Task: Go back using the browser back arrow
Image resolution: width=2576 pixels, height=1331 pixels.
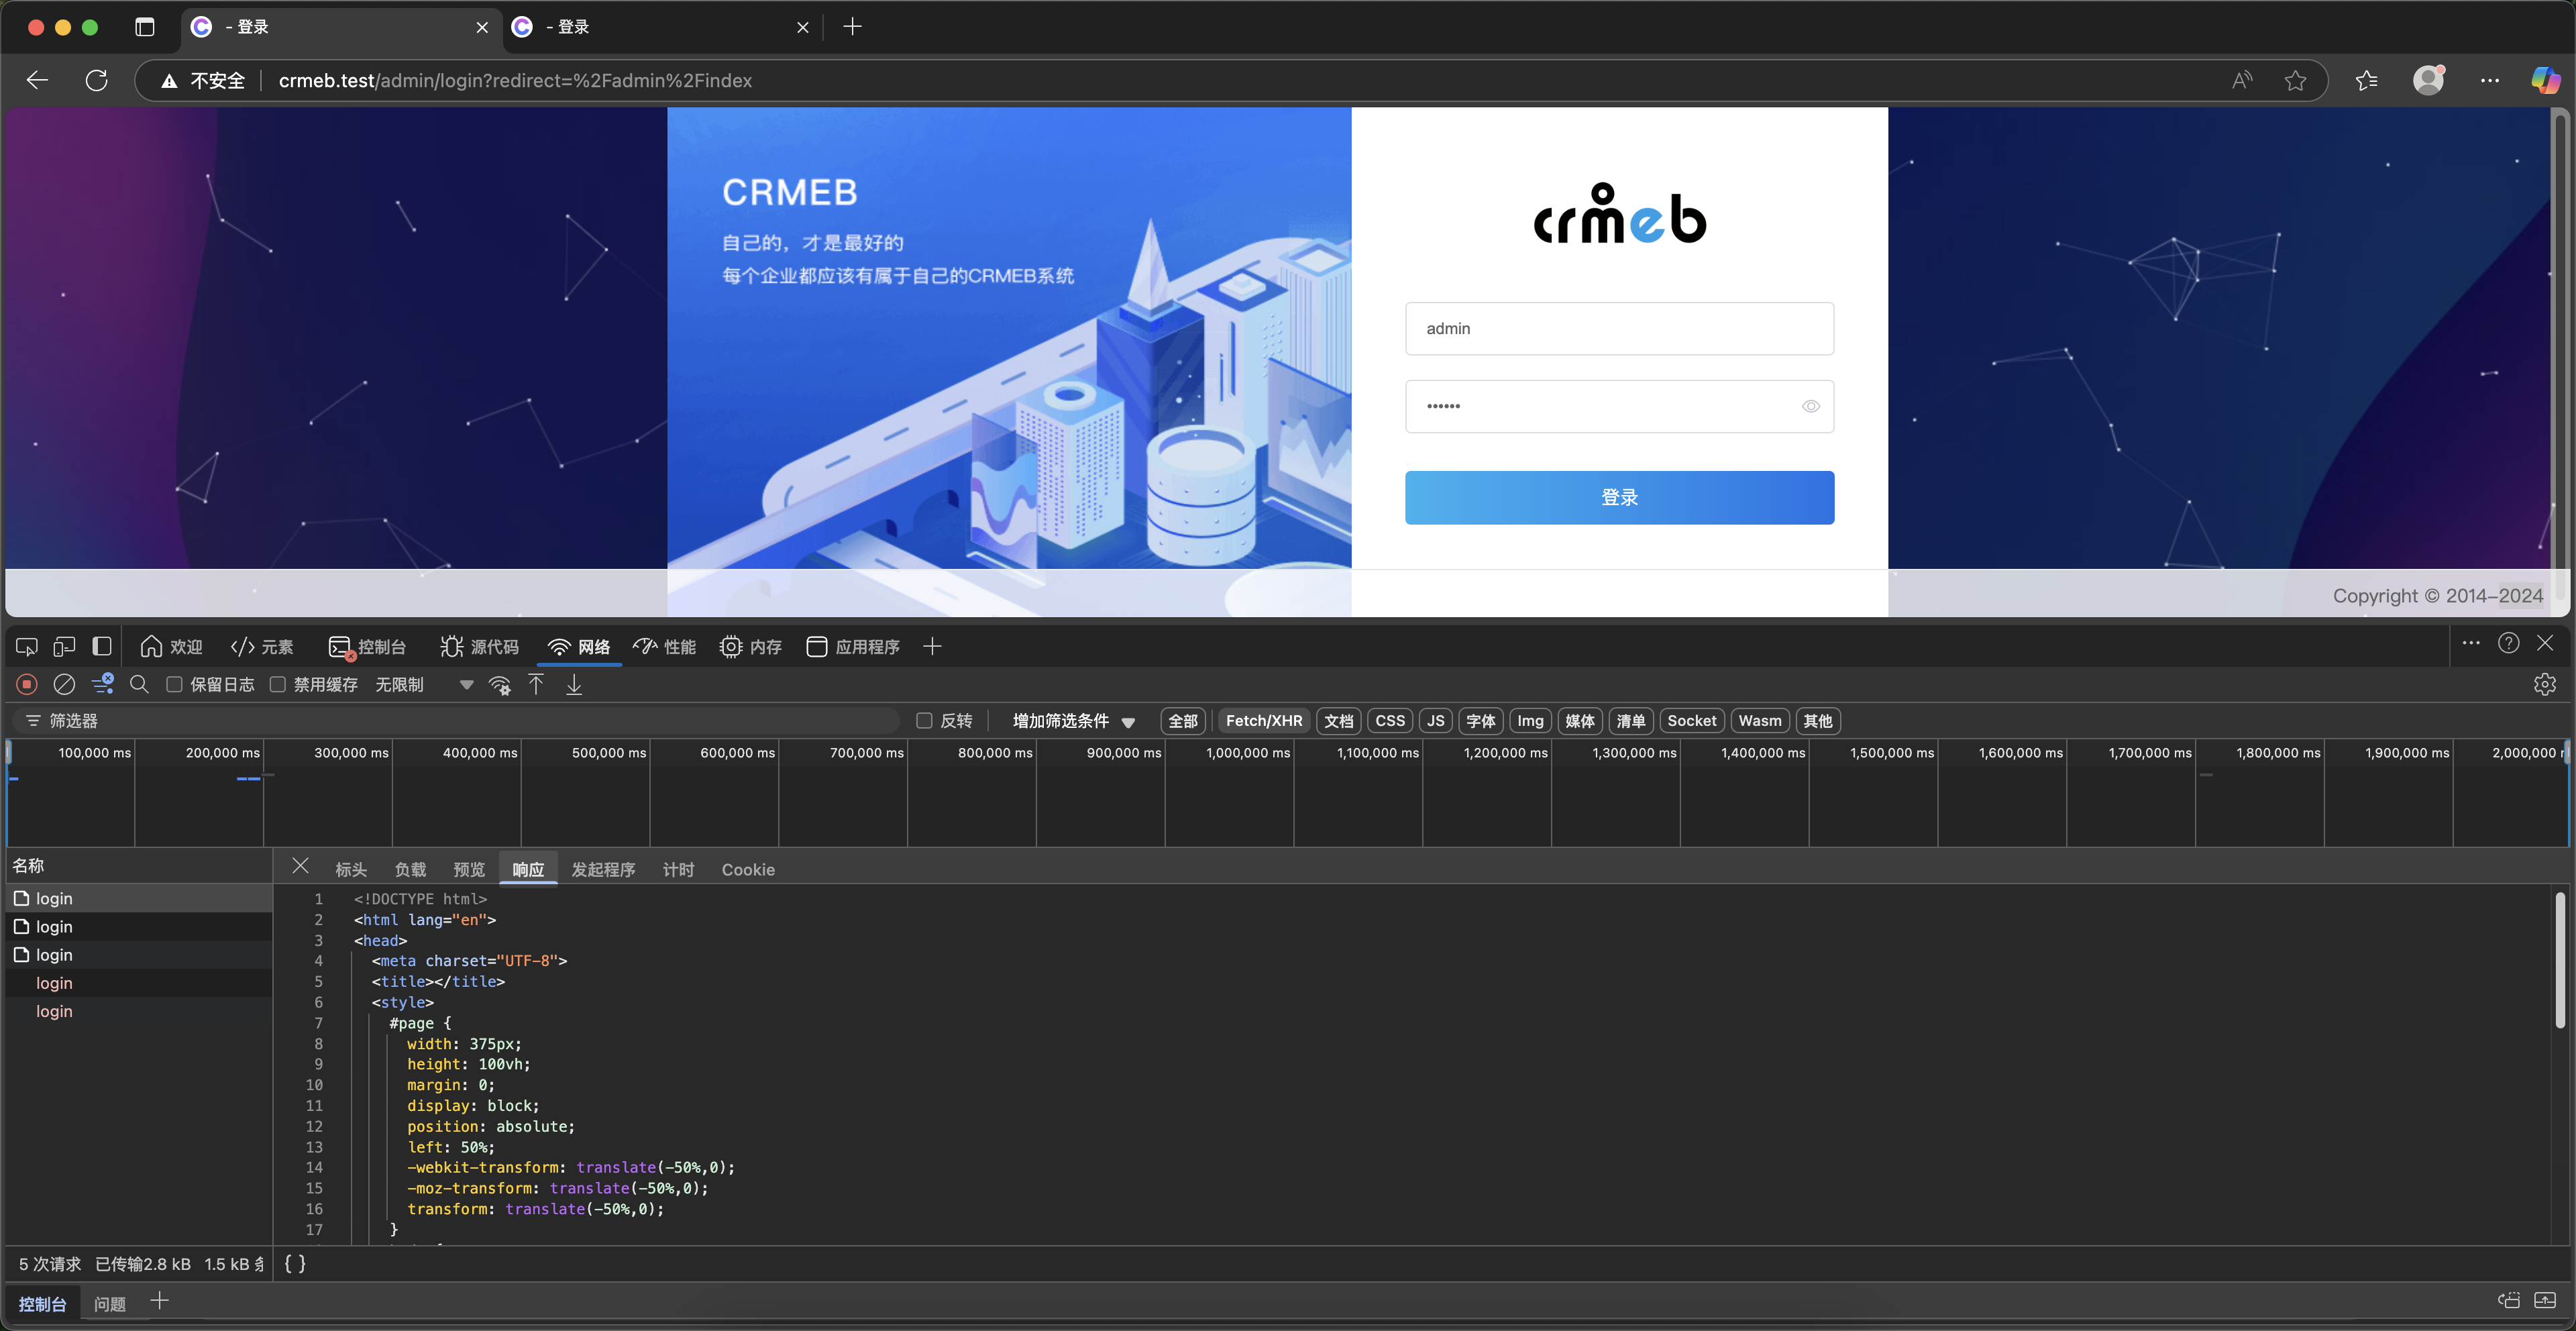Action: click(x=37, y=80)
